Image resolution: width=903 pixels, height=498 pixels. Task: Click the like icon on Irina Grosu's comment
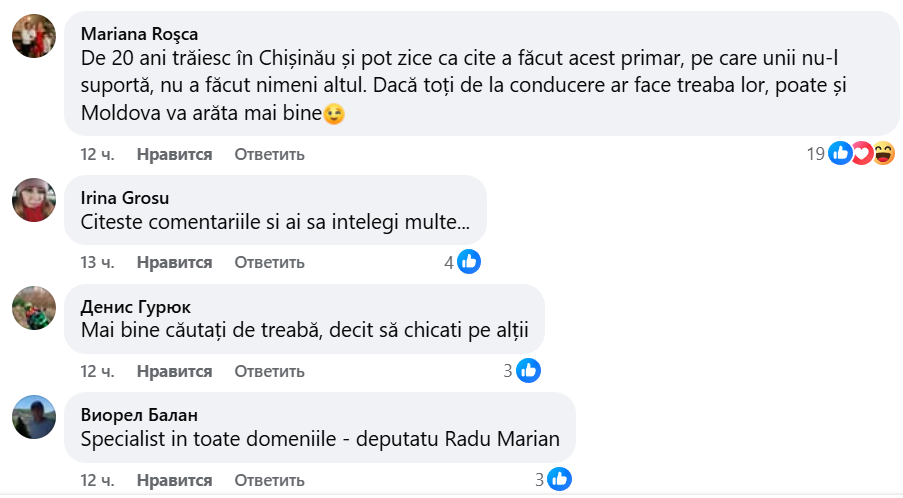tap(469, 263)
